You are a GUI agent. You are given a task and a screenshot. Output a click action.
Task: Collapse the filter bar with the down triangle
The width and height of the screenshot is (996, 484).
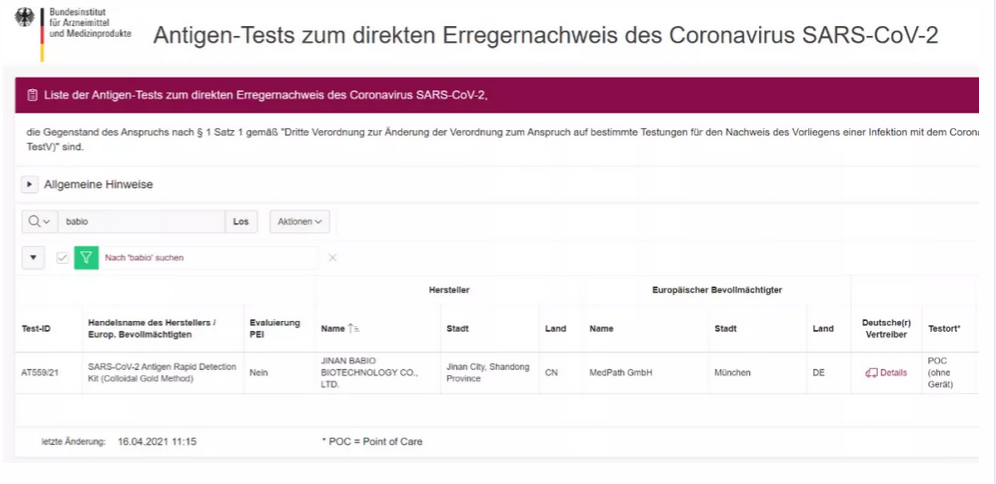point(33,257)
